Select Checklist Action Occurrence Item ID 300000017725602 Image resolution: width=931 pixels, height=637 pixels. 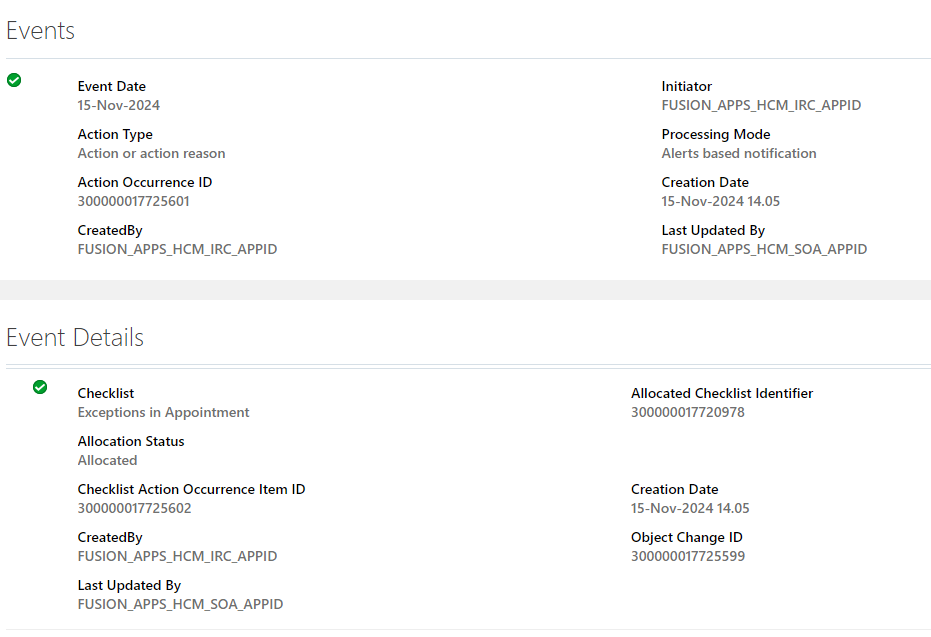[135, 508]
